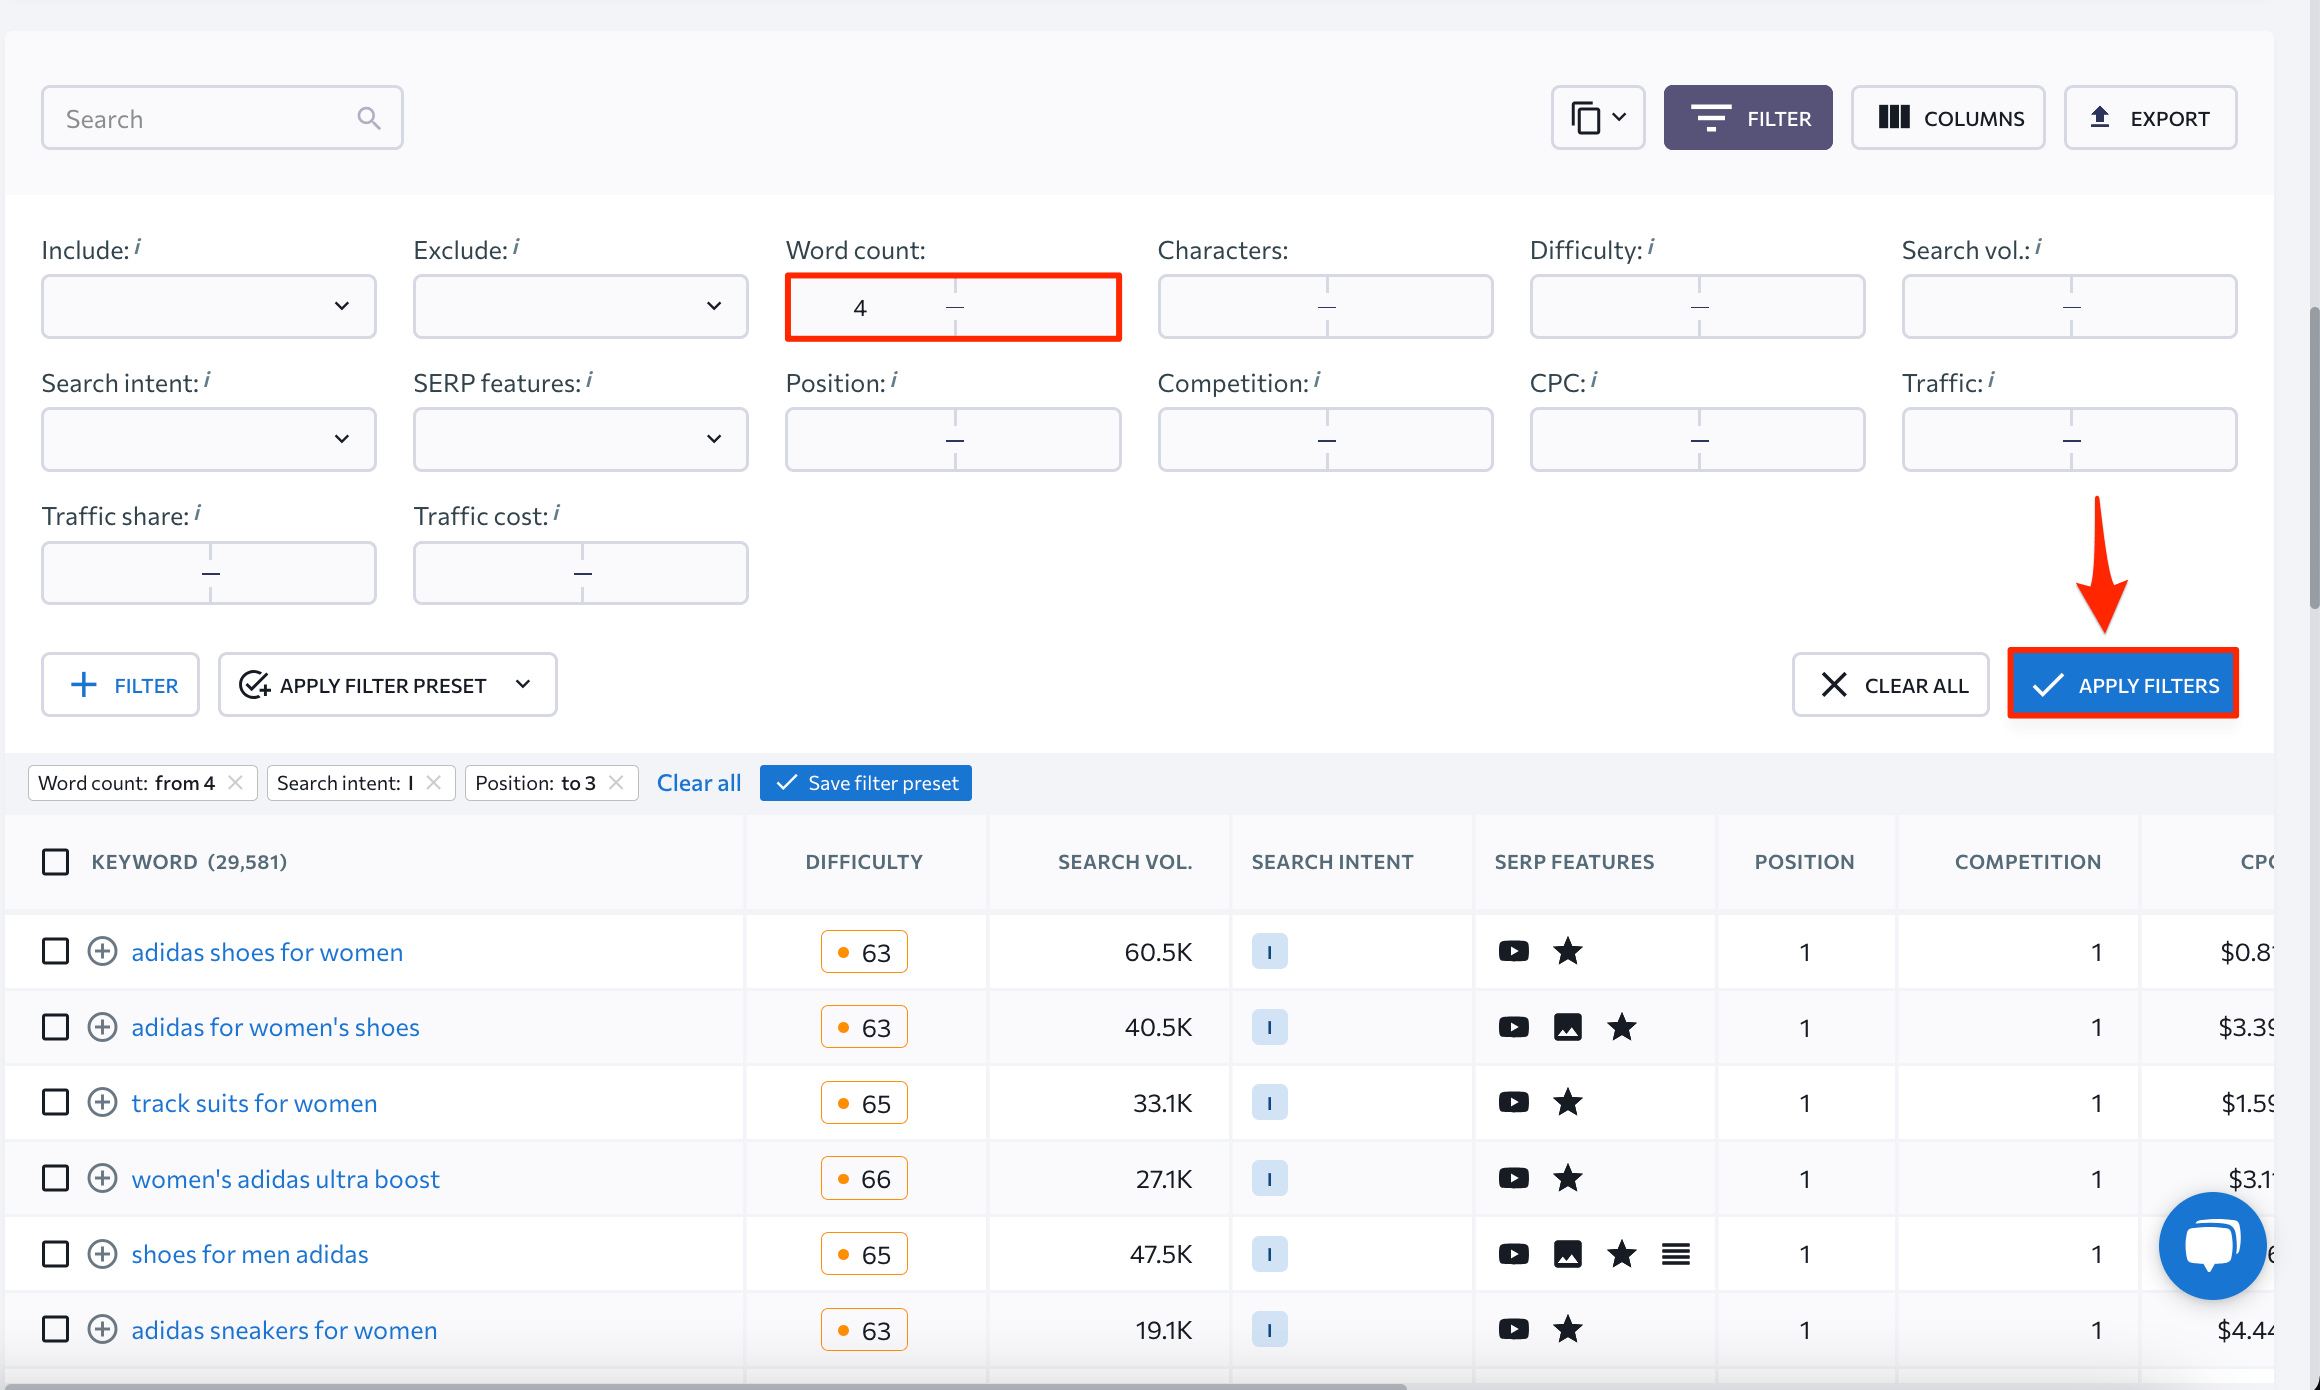
Task: Click the keyword Search field
Action: tap(222, 118)
